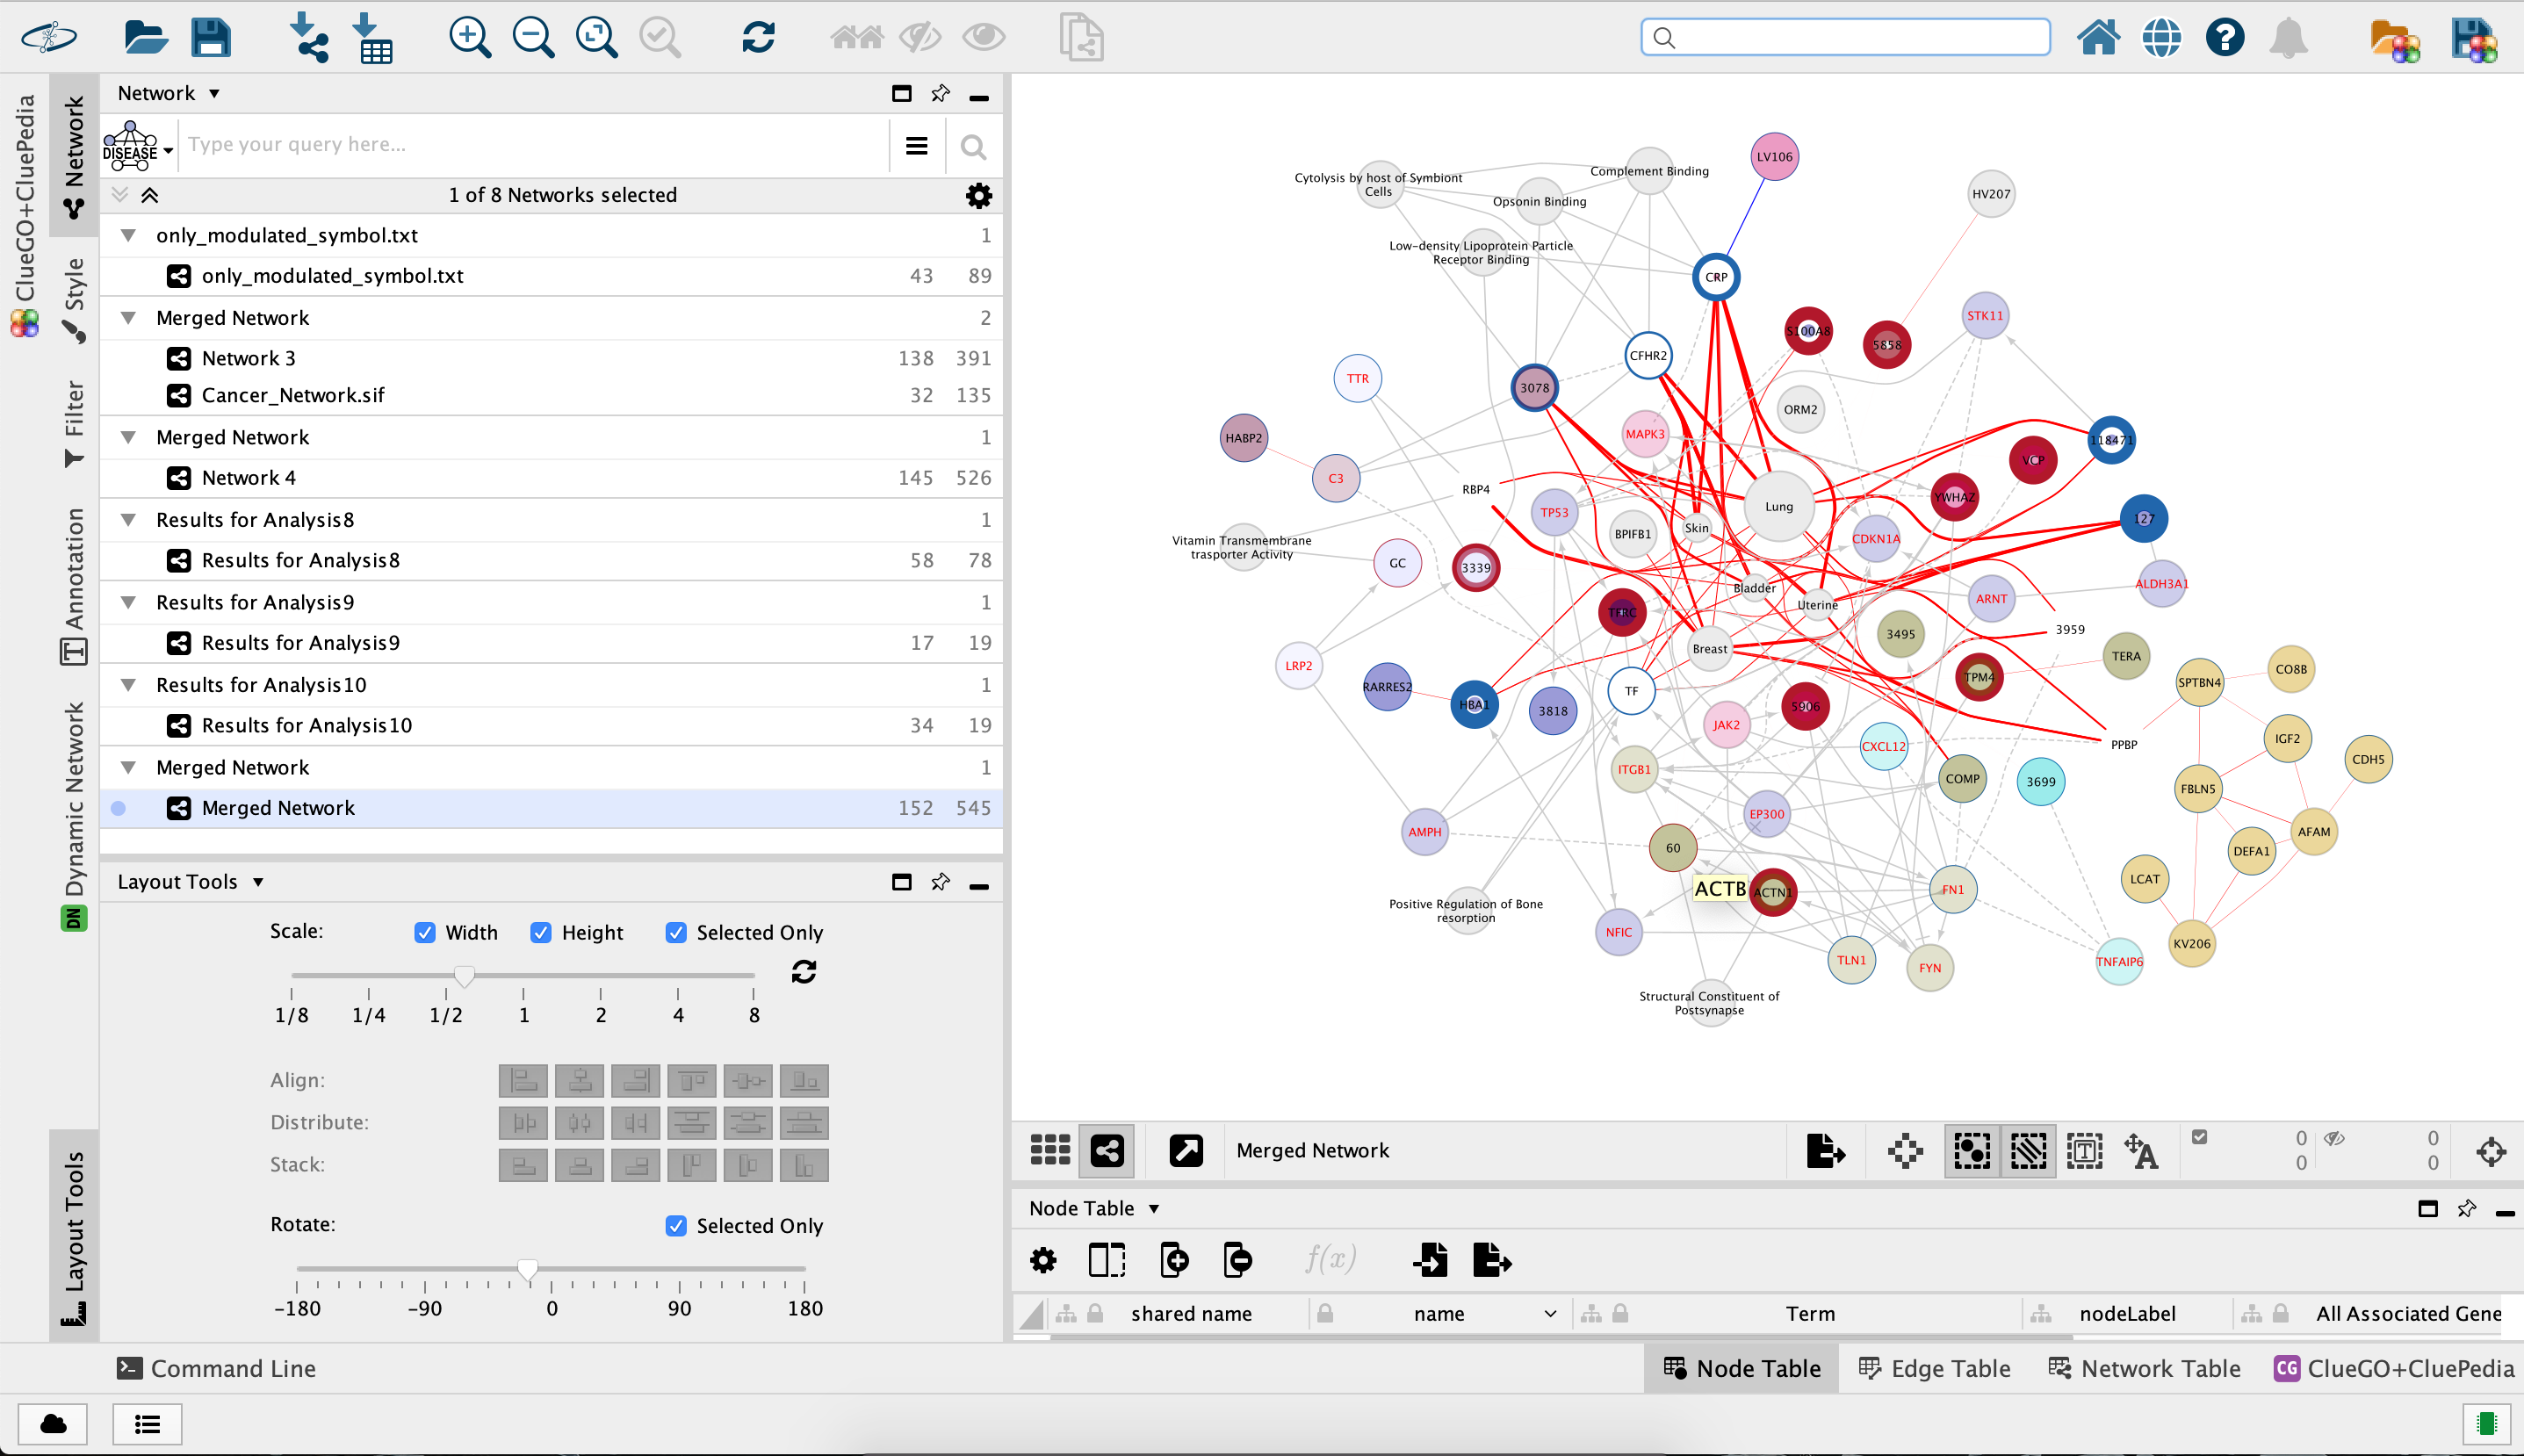Export network to file icon in view toolbar
The image size is (2524, 1456).
[1825, 1151]
